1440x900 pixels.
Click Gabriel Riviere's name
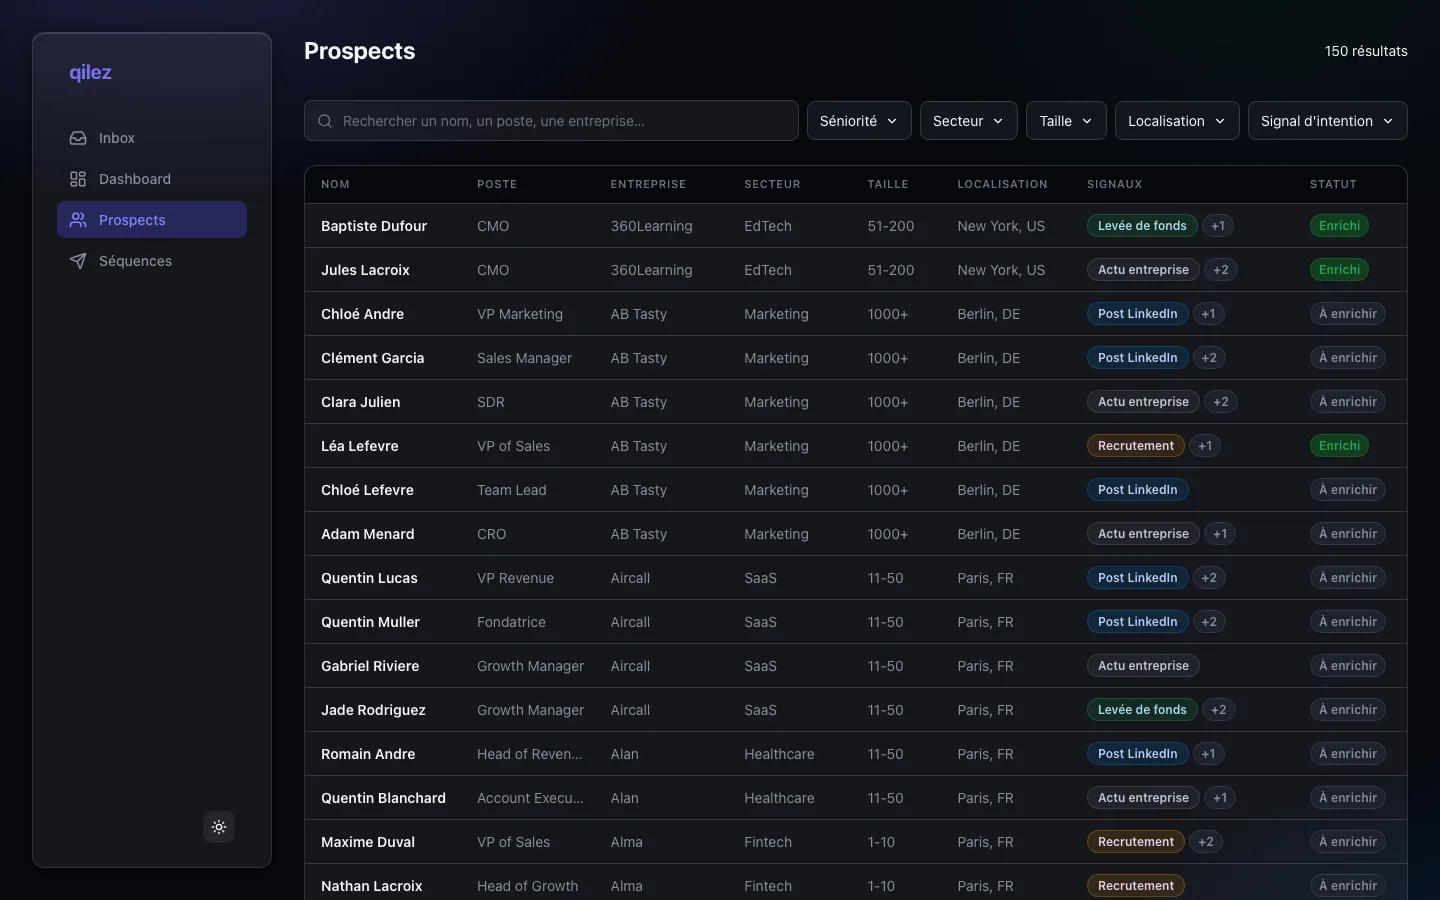coord(370,666)
